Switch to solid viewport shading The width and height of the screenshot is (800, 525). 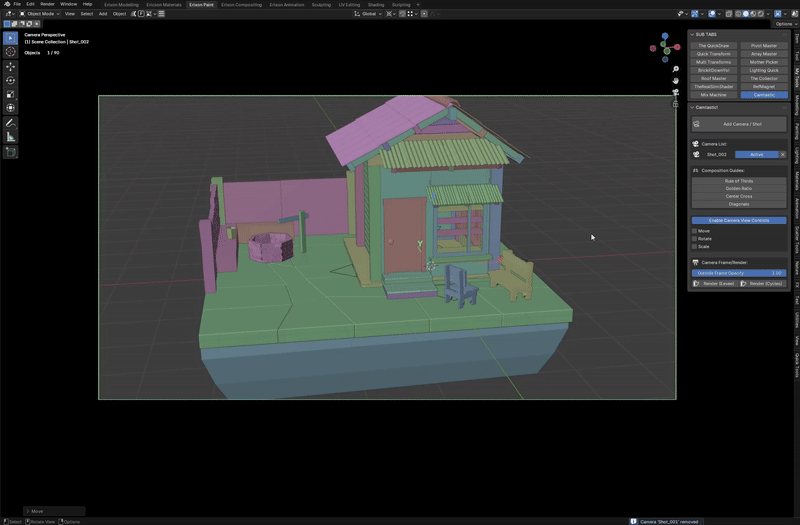coord(745,14)
